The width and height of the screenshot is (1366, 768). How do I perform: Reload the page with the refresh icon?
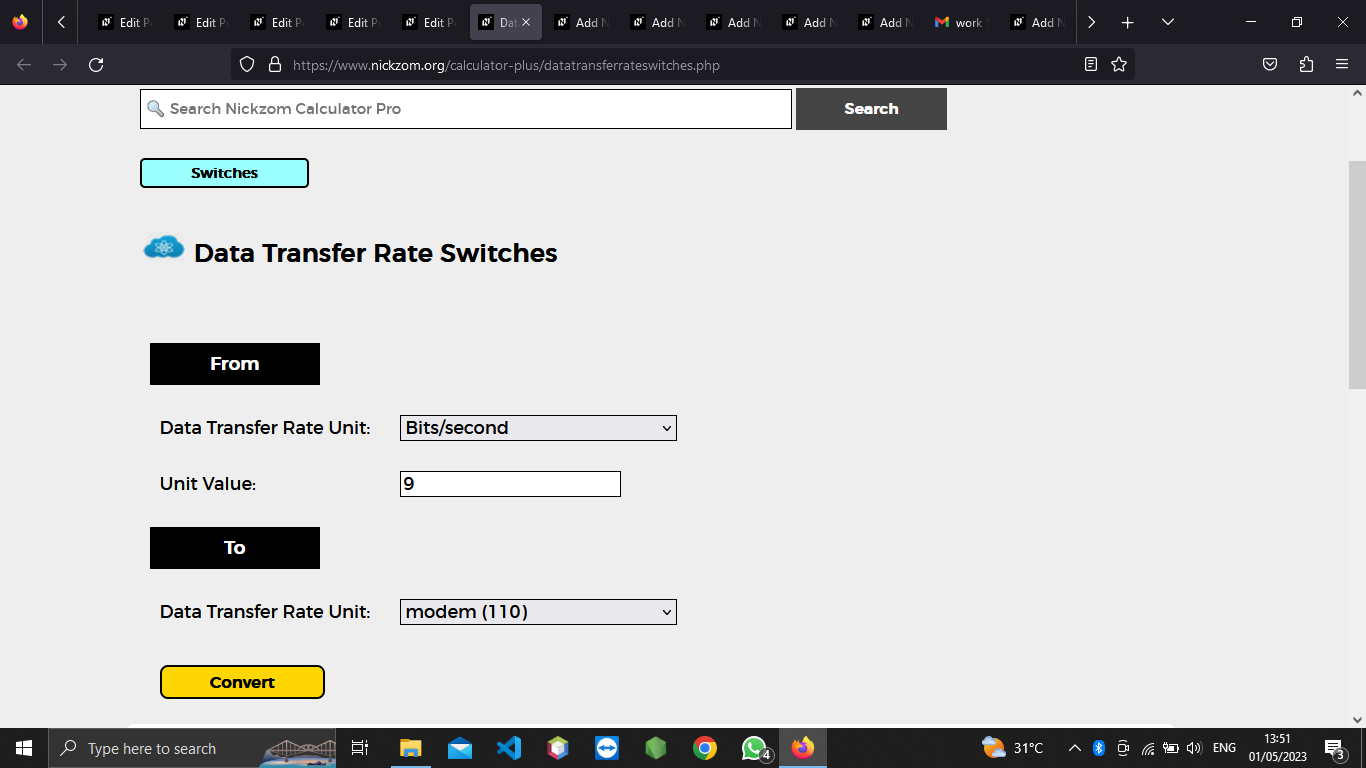[x=96, y=65]
